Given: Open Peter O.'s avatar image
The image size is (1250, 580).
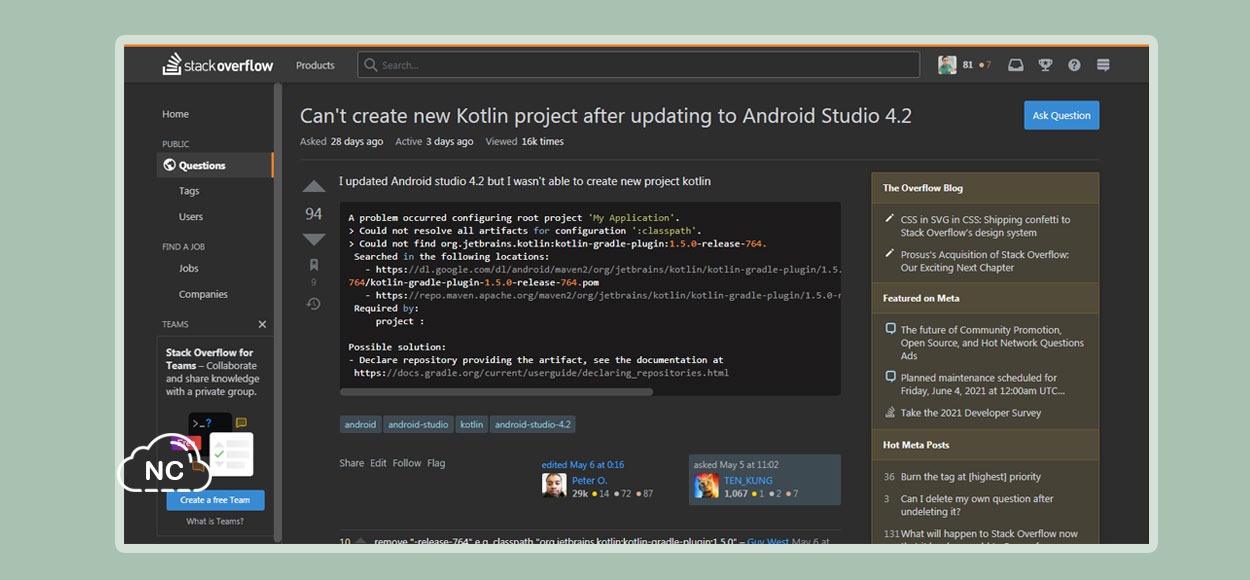Looking at the screenshot, I should coord(554,486).
